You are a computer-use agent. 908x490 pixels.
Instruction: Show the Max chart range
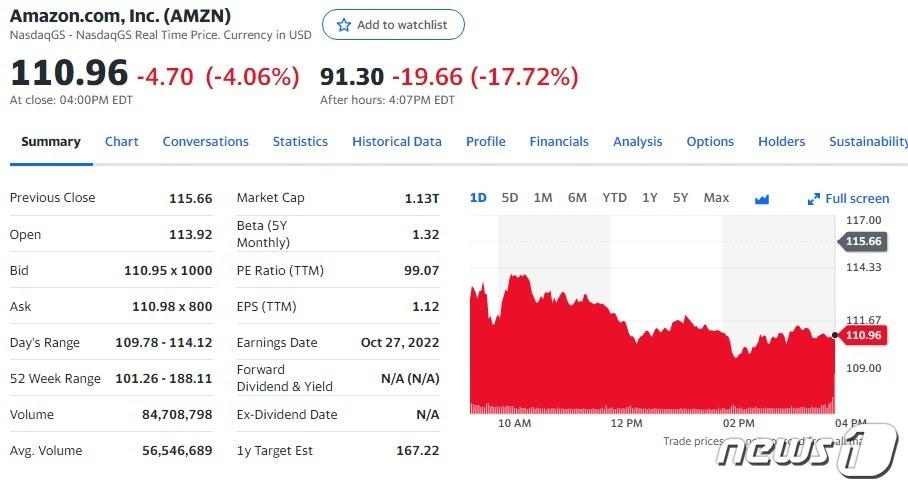coord(716,198)
